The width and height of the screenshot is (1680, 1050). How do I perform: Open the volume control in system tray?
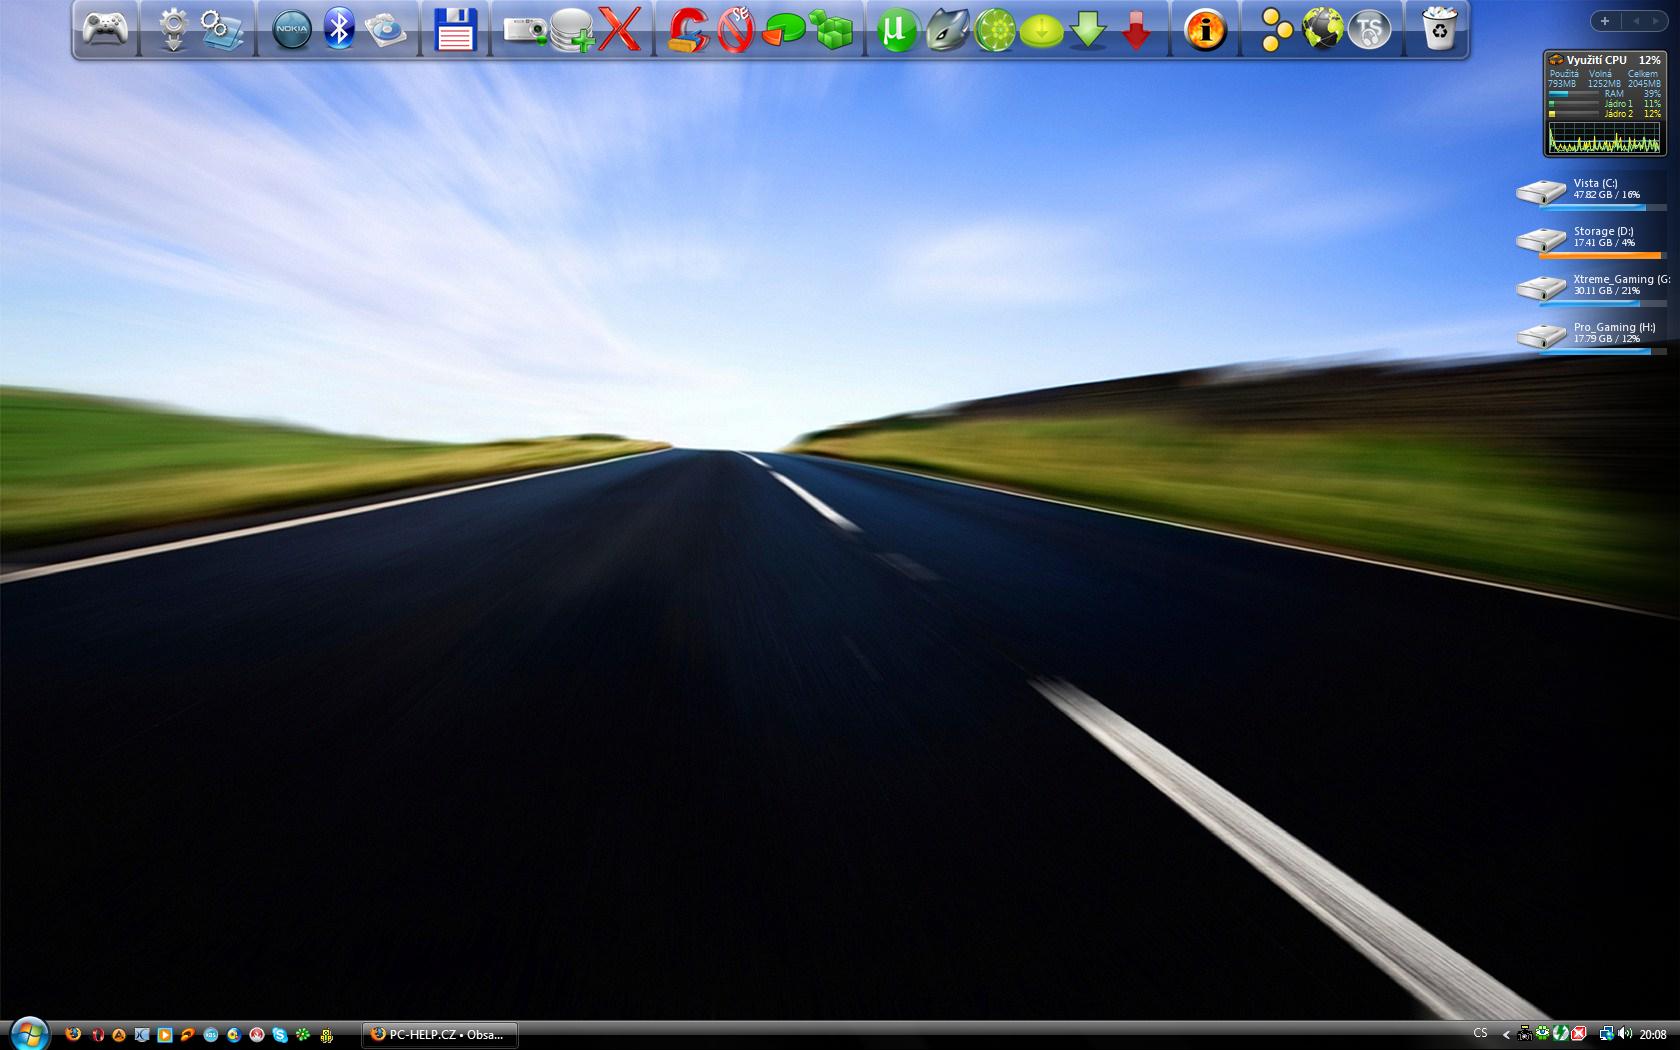tap(1624, 1034)
